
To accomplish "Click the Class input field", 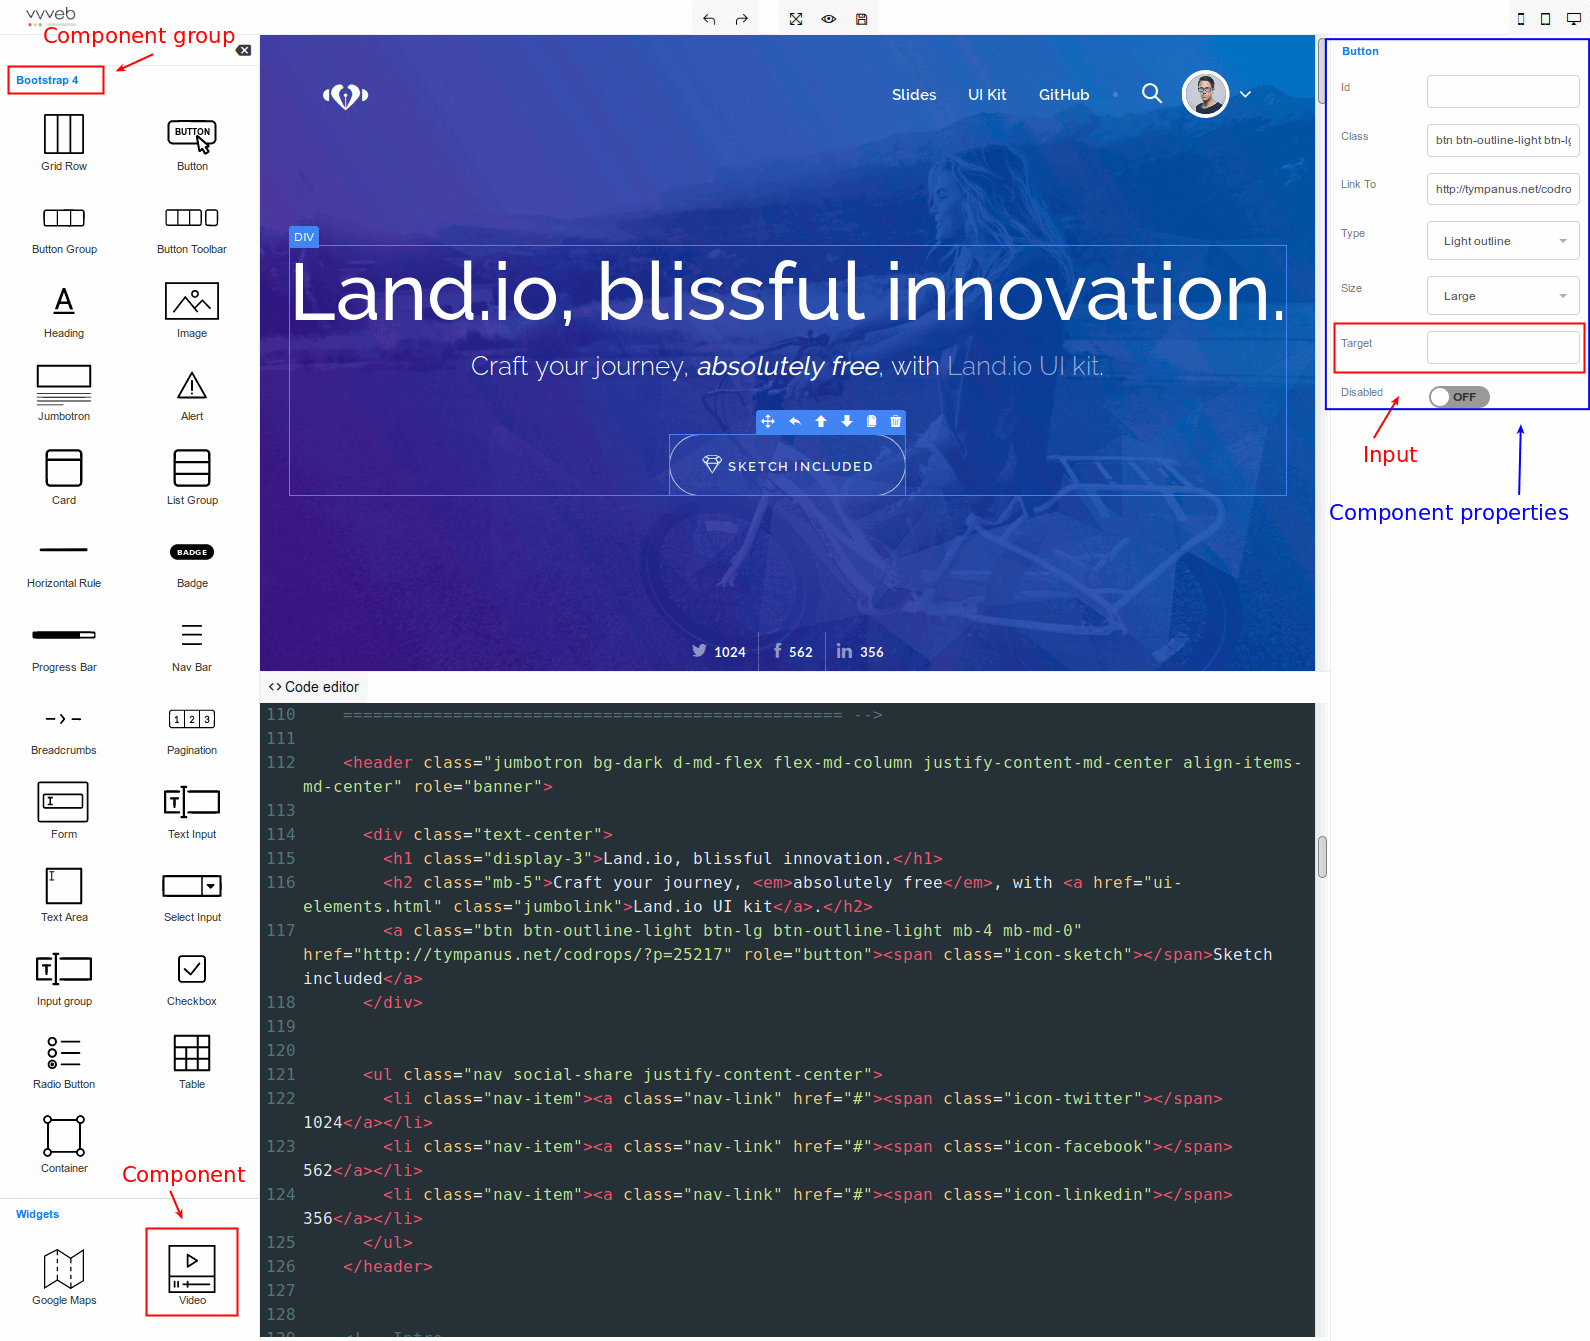I will (1503, 140).
